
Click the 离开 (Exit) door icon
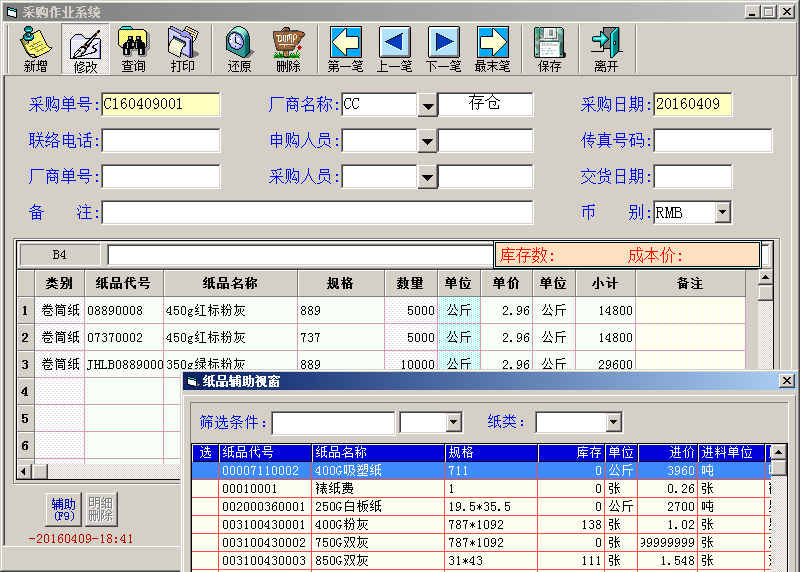[606, 49]
